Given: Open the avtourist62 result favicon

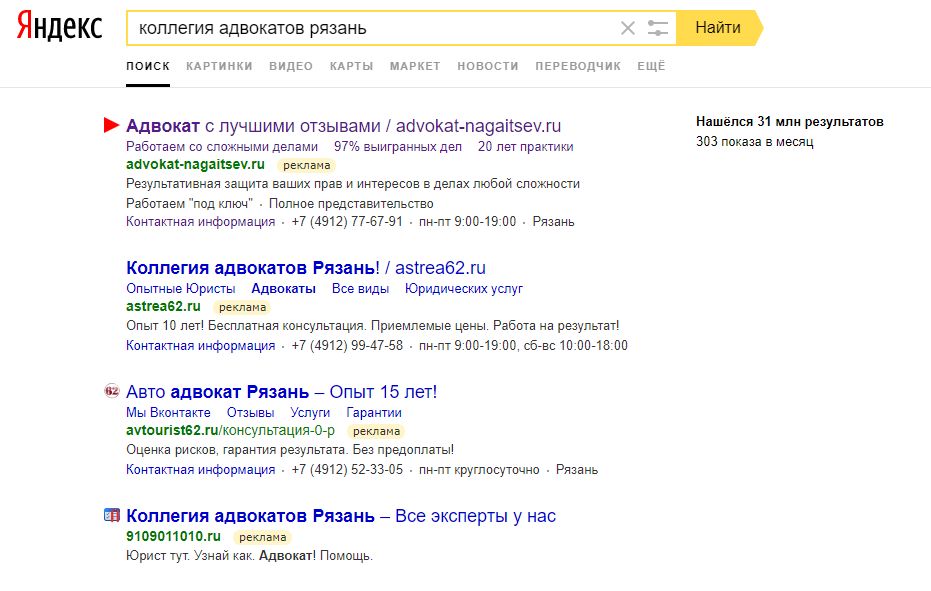Looking at the screenshot, I should tap(112, 391).
